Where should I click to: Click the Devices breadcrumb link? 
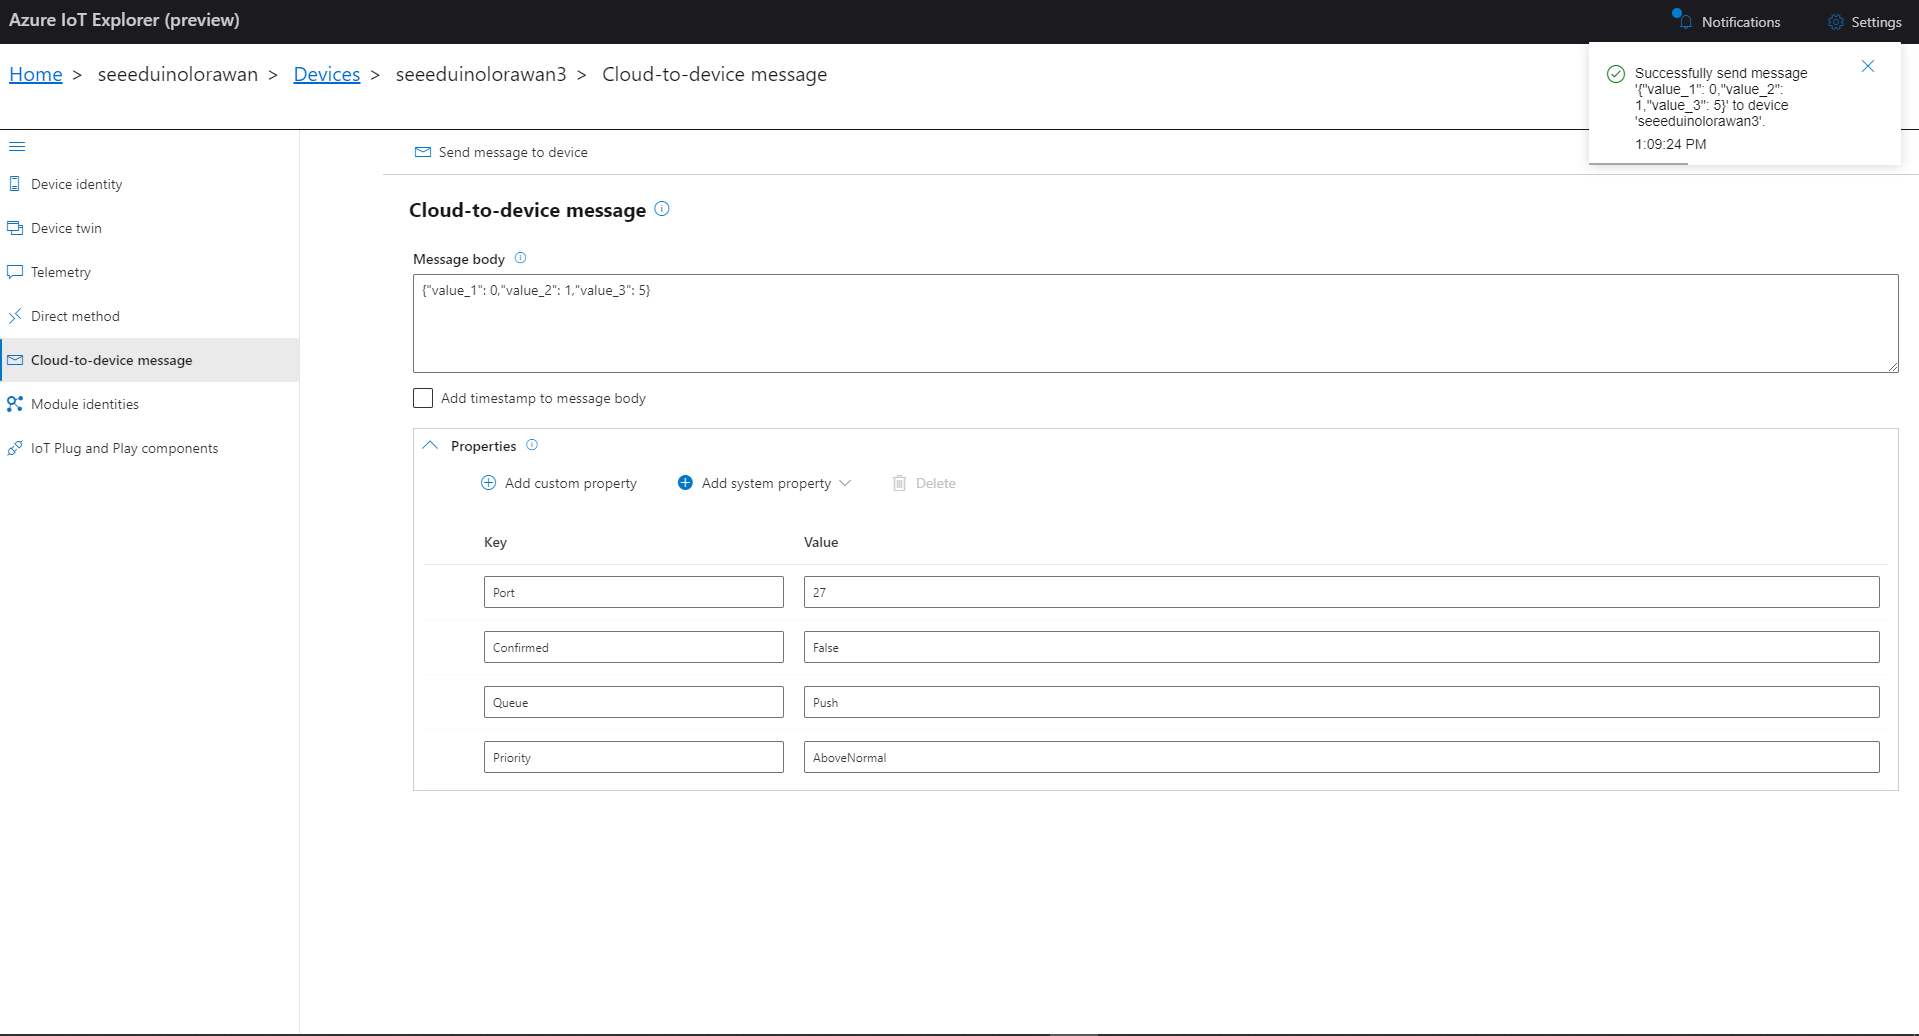coord(326,74)
